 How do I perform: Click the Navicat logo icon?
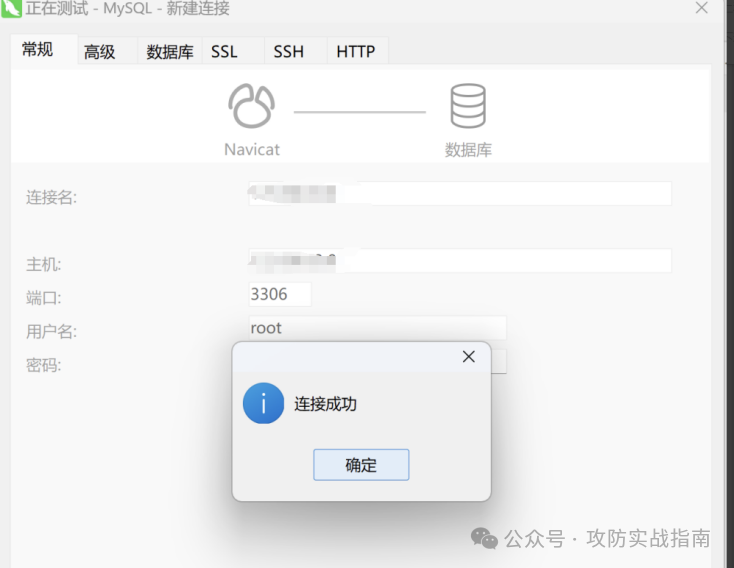coord(251,106)
